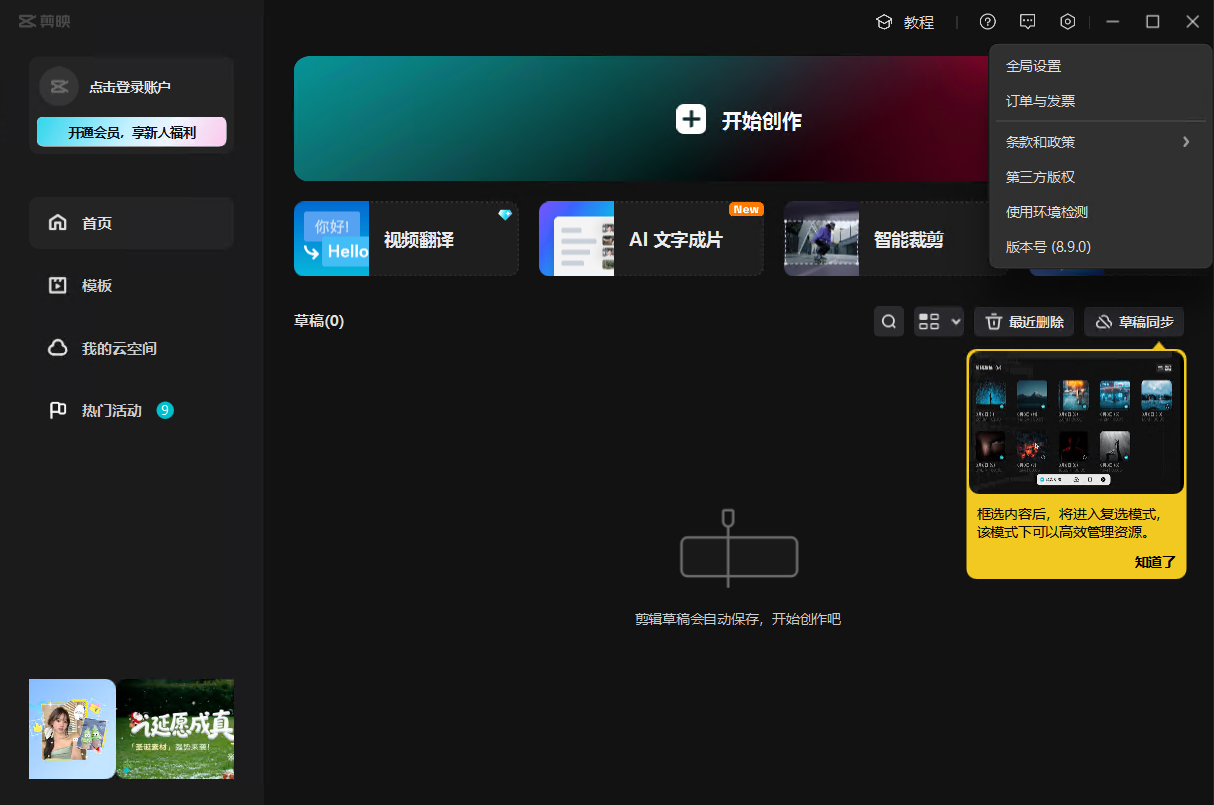
Task: Choose 使用环境检测 menu item
Action: tap(1046, 212)
